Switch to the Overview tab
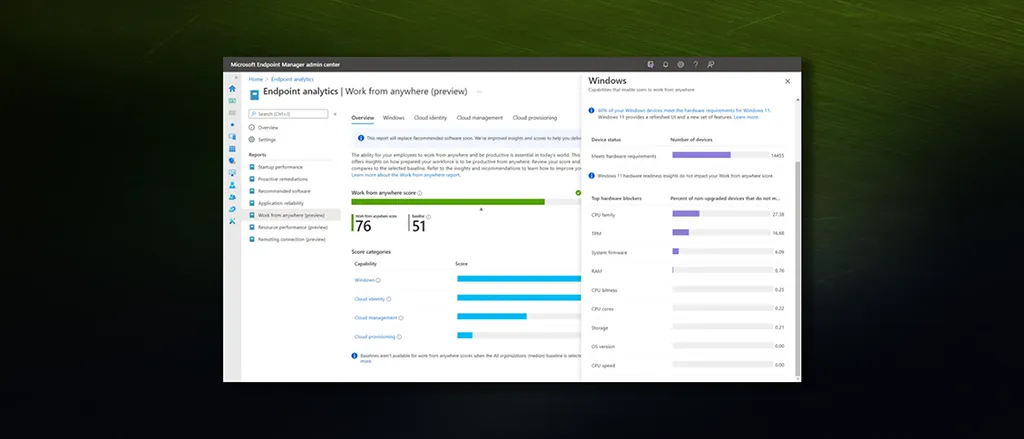This screenshot has height=439, width=1024. point(362,118)
